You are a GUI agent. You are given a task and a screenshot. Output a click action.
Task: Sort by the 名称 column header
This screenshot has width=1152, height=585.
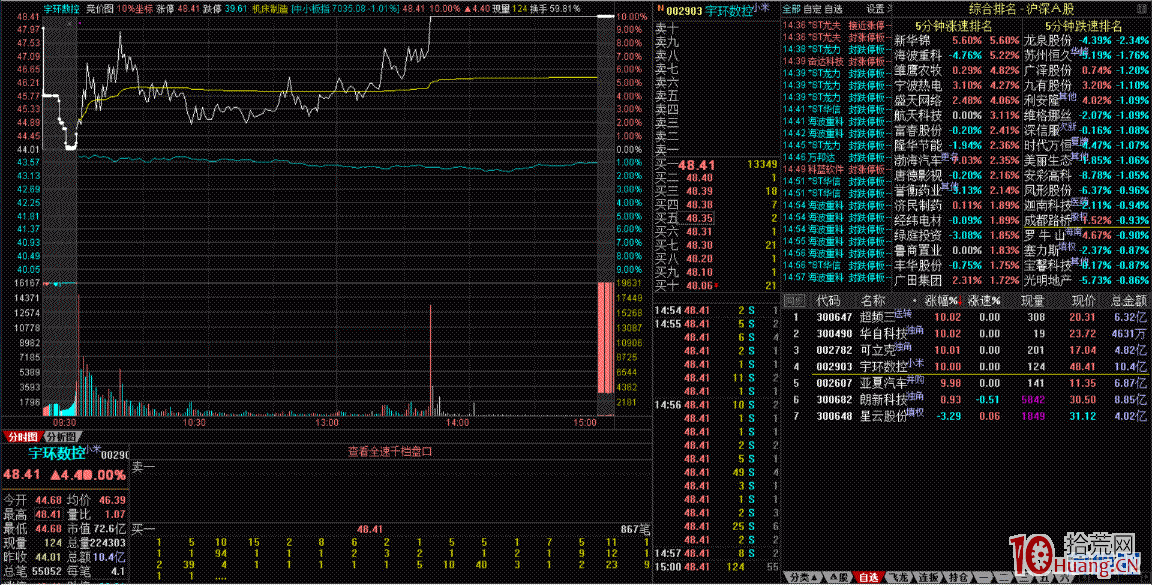point(874,301)
